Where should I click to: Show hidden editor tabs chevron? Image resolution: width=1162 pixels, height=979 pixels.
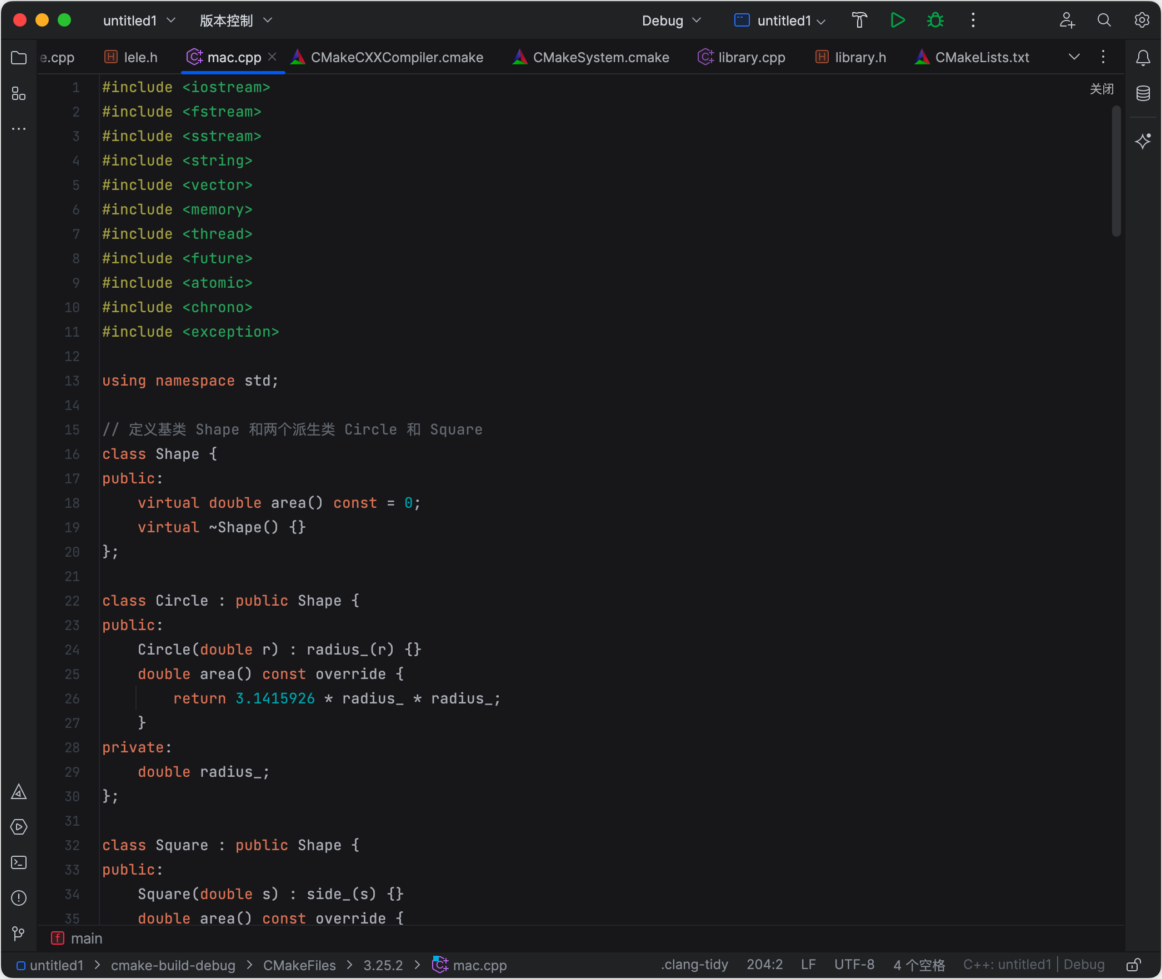[1074, 57]
